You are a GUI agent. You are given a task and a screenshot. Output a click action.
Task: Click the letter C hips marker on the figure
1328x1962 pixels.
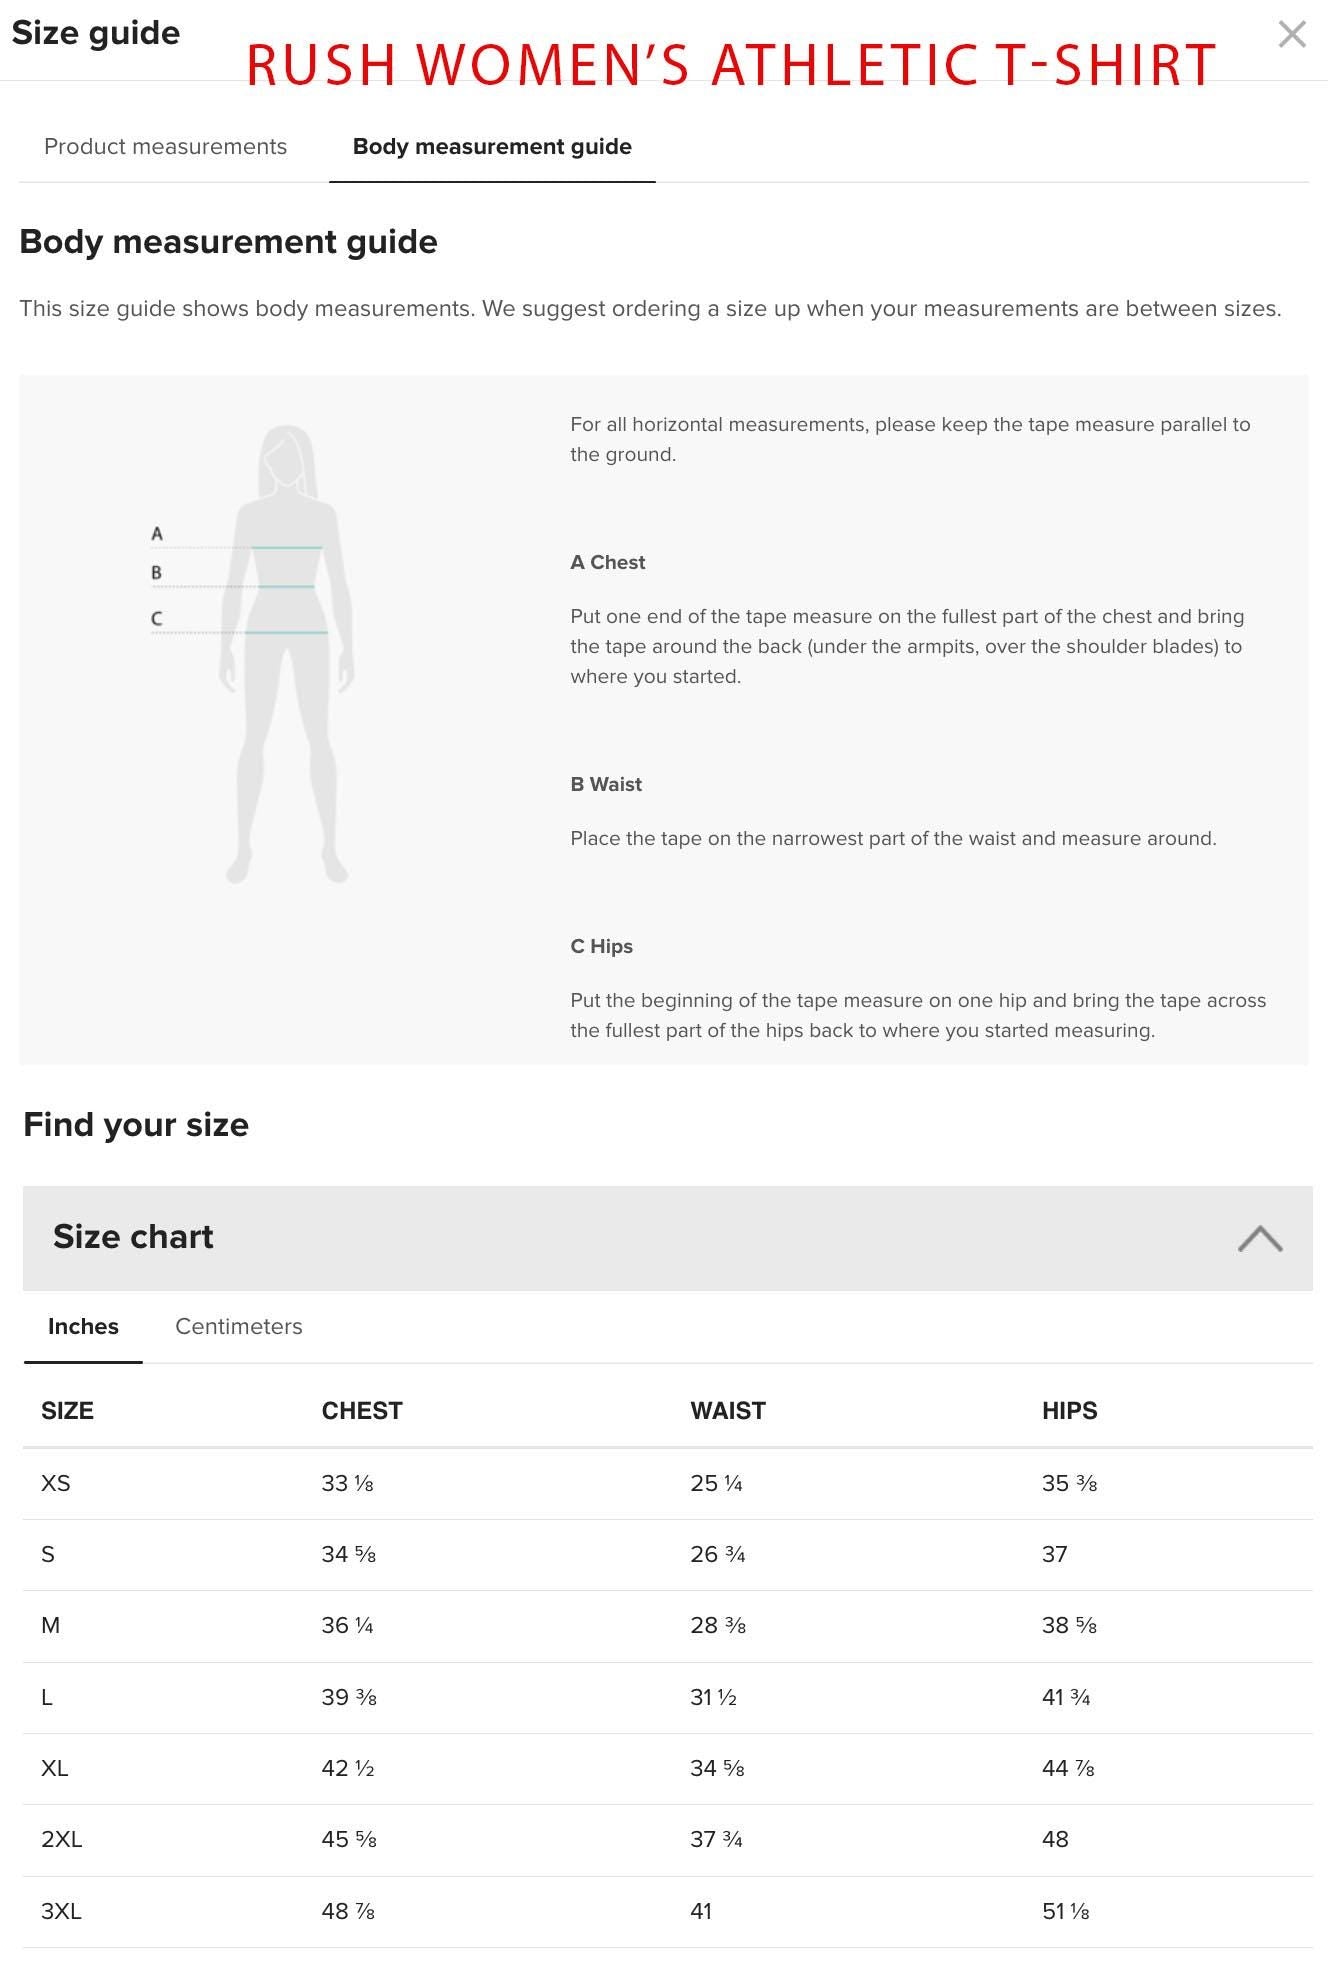156,619
